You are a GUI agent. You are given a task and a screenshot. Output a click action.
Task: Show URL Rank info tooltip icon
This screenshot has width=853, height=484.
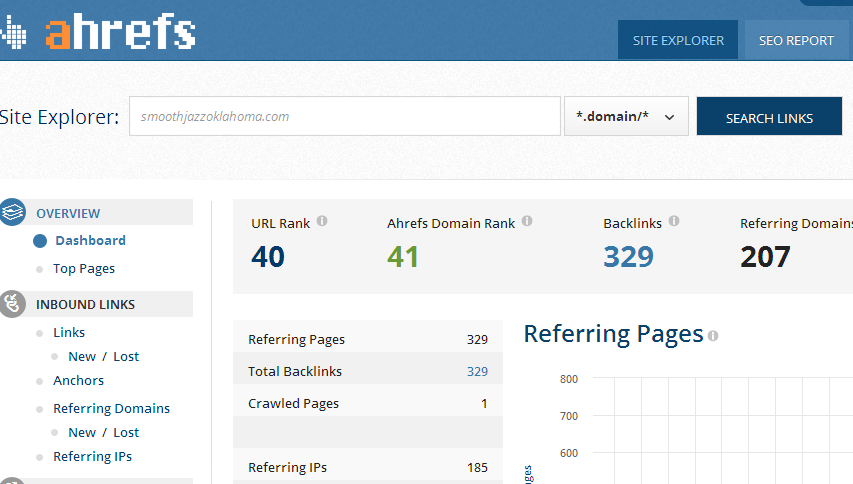click(x=322, y=221)
